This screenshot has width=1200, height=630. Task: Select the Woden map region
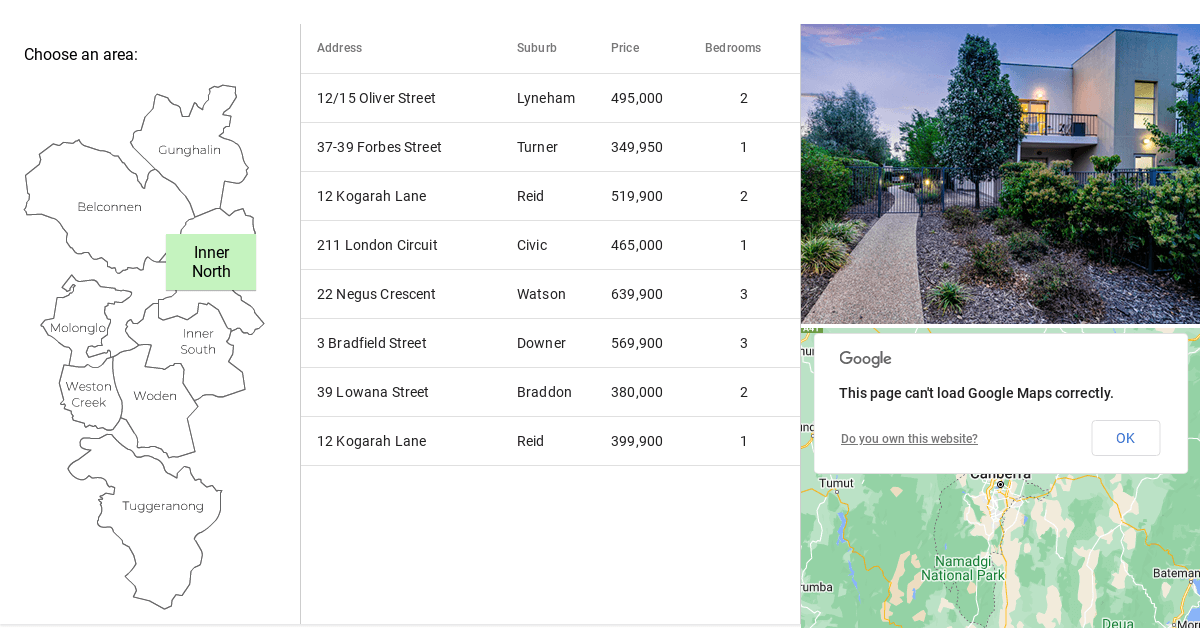click(x=155, y=396)
